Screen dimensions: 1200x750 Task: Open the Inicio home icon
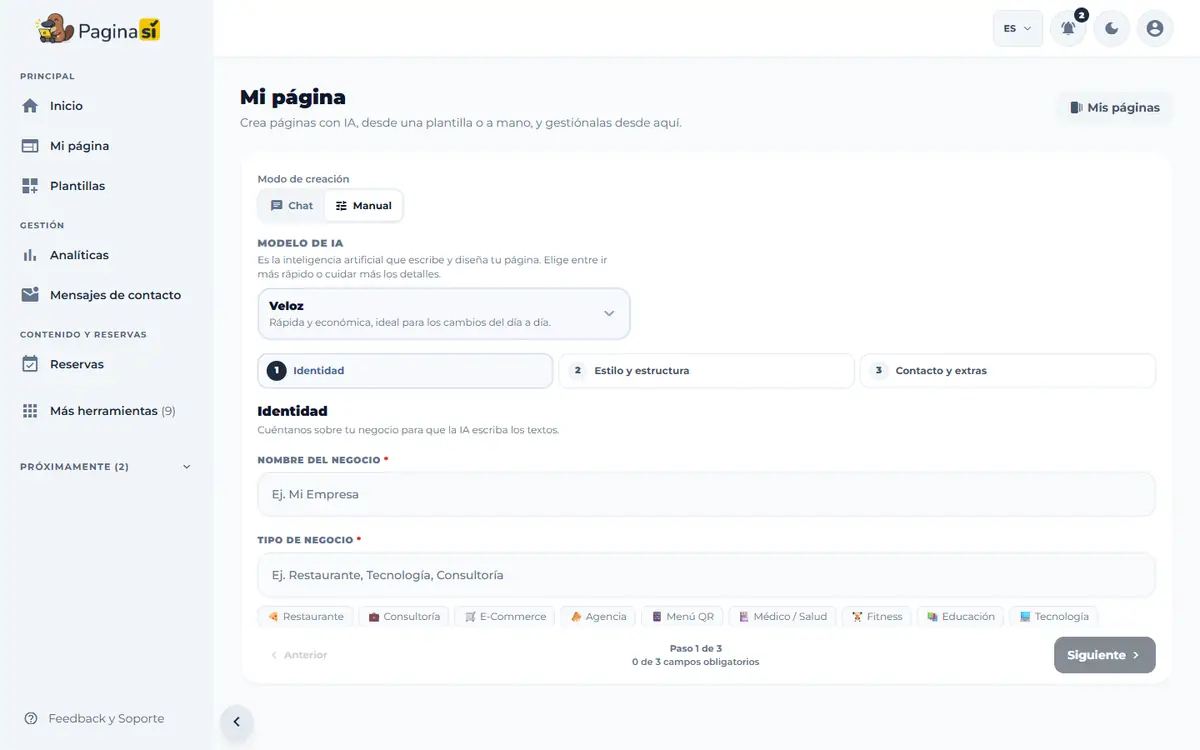pyautogui.click(x=30, y=106)
